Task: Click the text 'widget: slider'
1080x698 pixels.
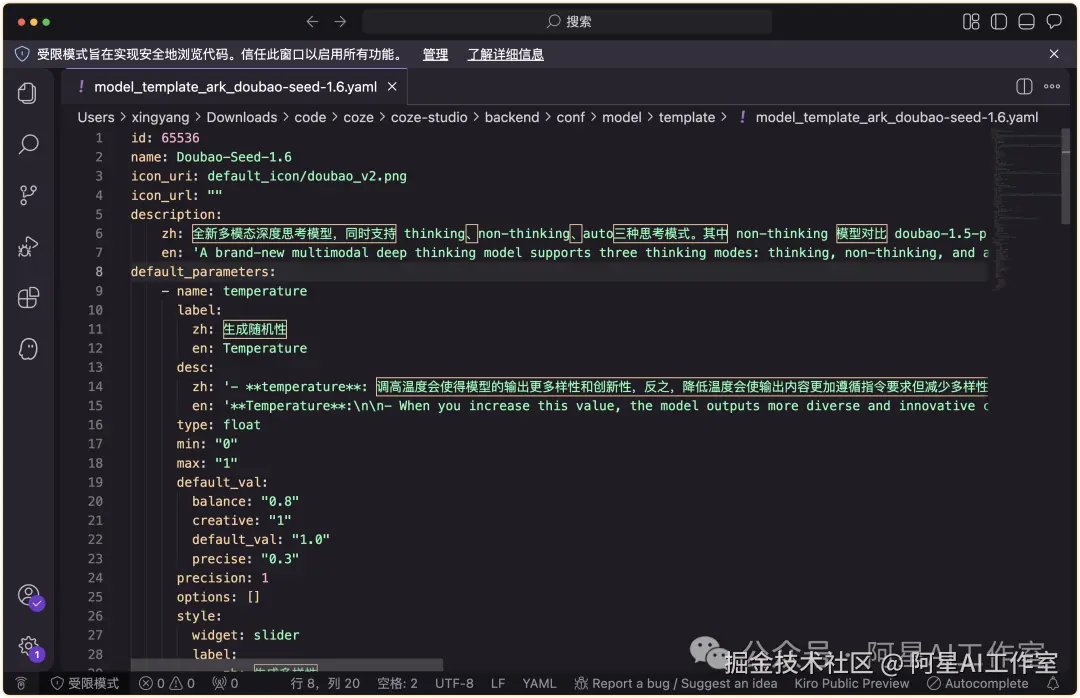Action: [x=245, y=635]
